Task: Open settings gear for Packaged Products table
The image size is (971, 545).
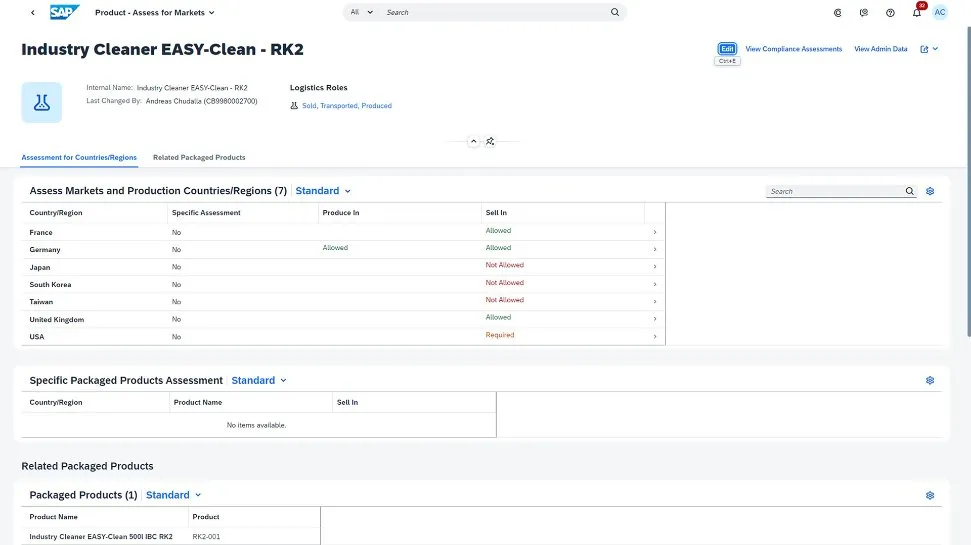Action: tap(930, 495)
